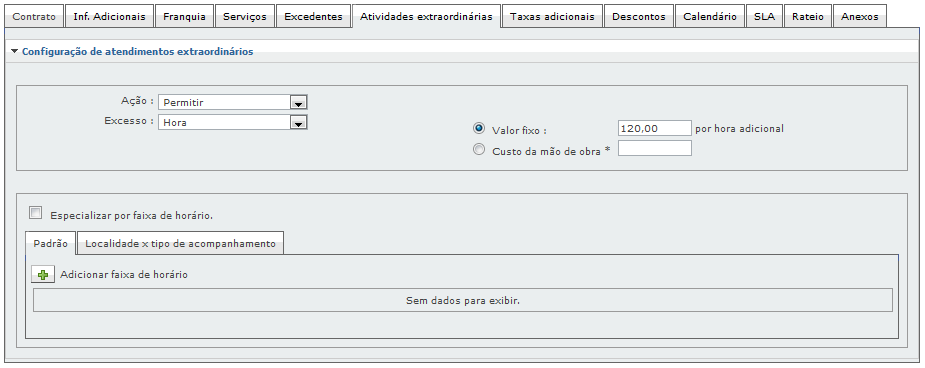Screen dimensions: 925x368
Task: Click the green plus add icon
Action: pos(42,275)
